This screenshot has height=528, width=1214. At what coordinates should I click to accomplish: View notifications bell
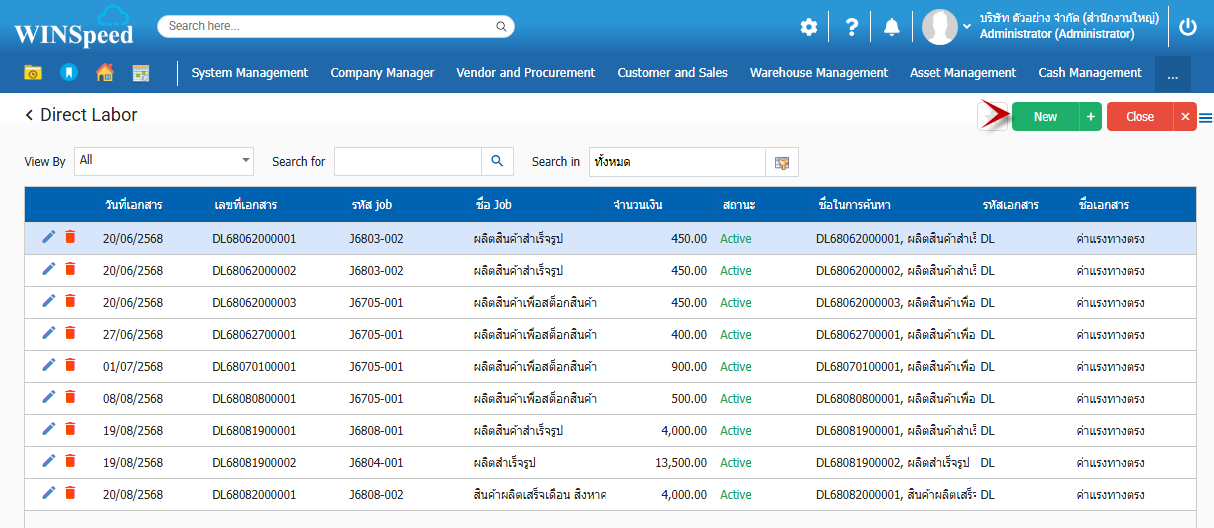[x=892, y=27]
